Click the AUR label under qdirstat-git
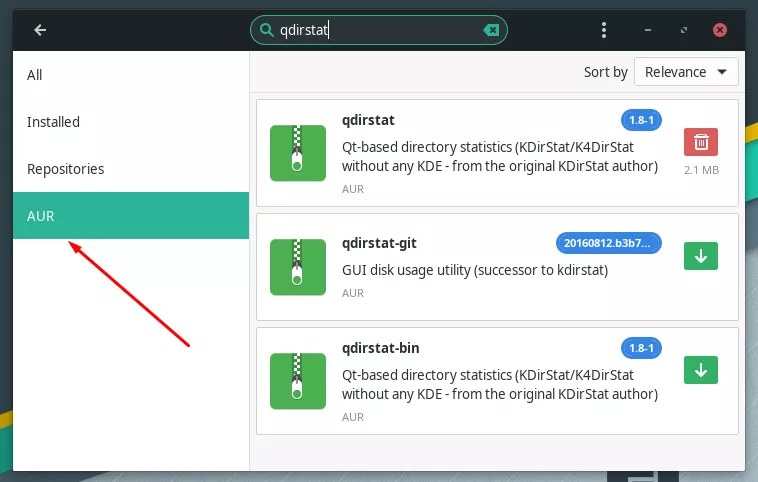The height and width of the screenshot is (482, 758). click(353, 293)
